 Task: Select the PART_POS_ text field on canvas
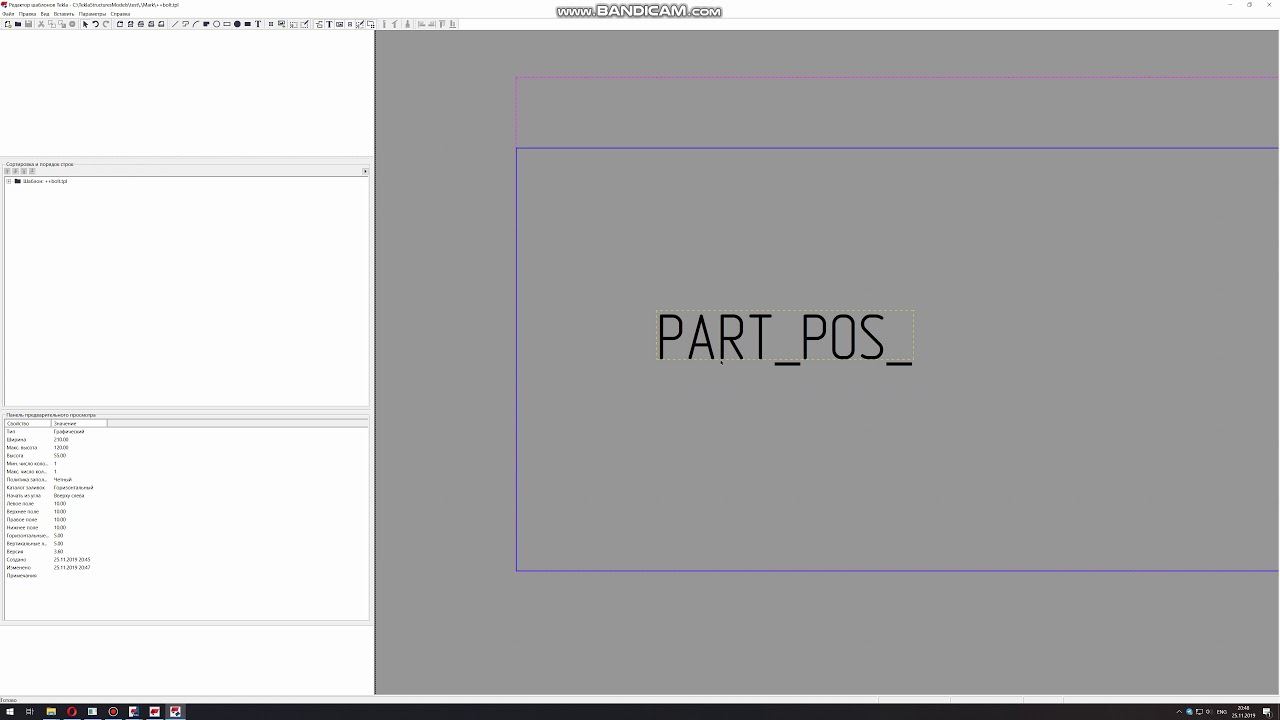point(785,336)
